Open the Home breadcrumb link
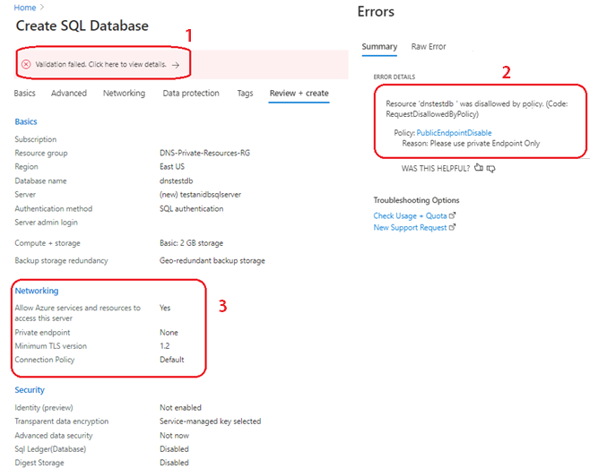 tap(25, 8)
